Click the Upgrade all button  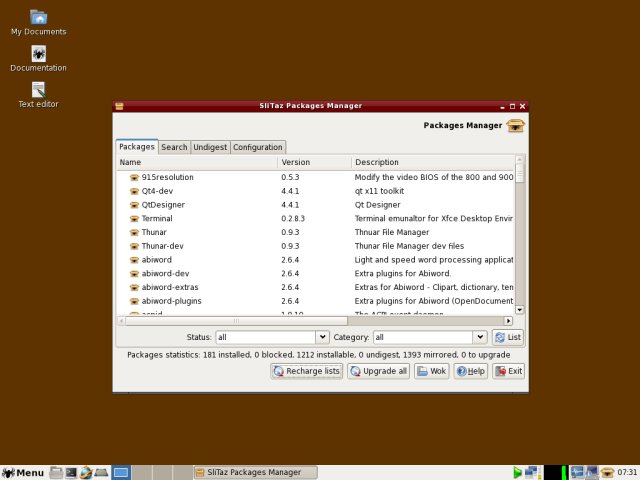click(379, 371)
